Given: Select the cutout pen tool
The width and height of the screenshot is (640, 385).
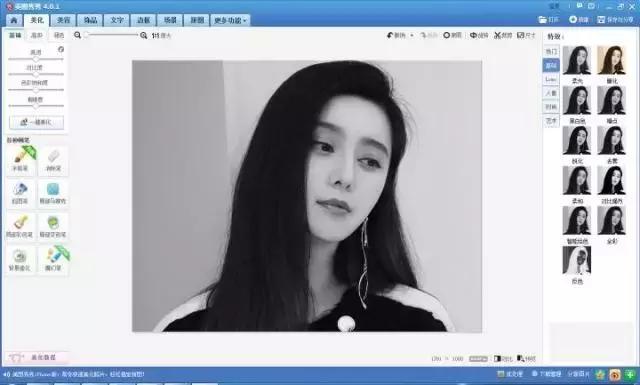Looking at the screenshot, I should [20, 193].
